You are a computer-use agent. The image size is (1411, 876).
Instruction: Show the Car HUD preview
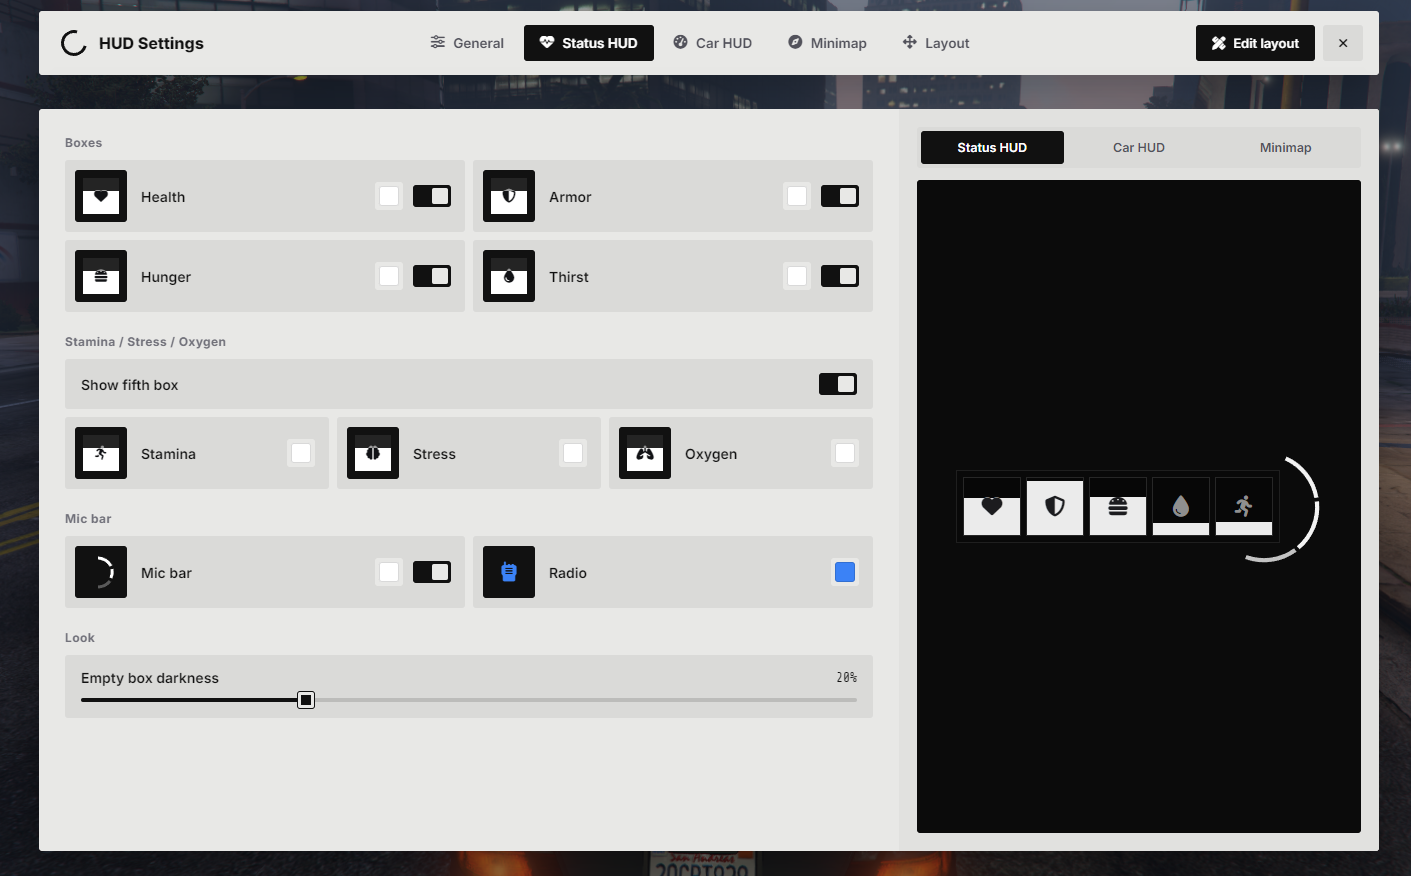click(x=1139, y=147)
